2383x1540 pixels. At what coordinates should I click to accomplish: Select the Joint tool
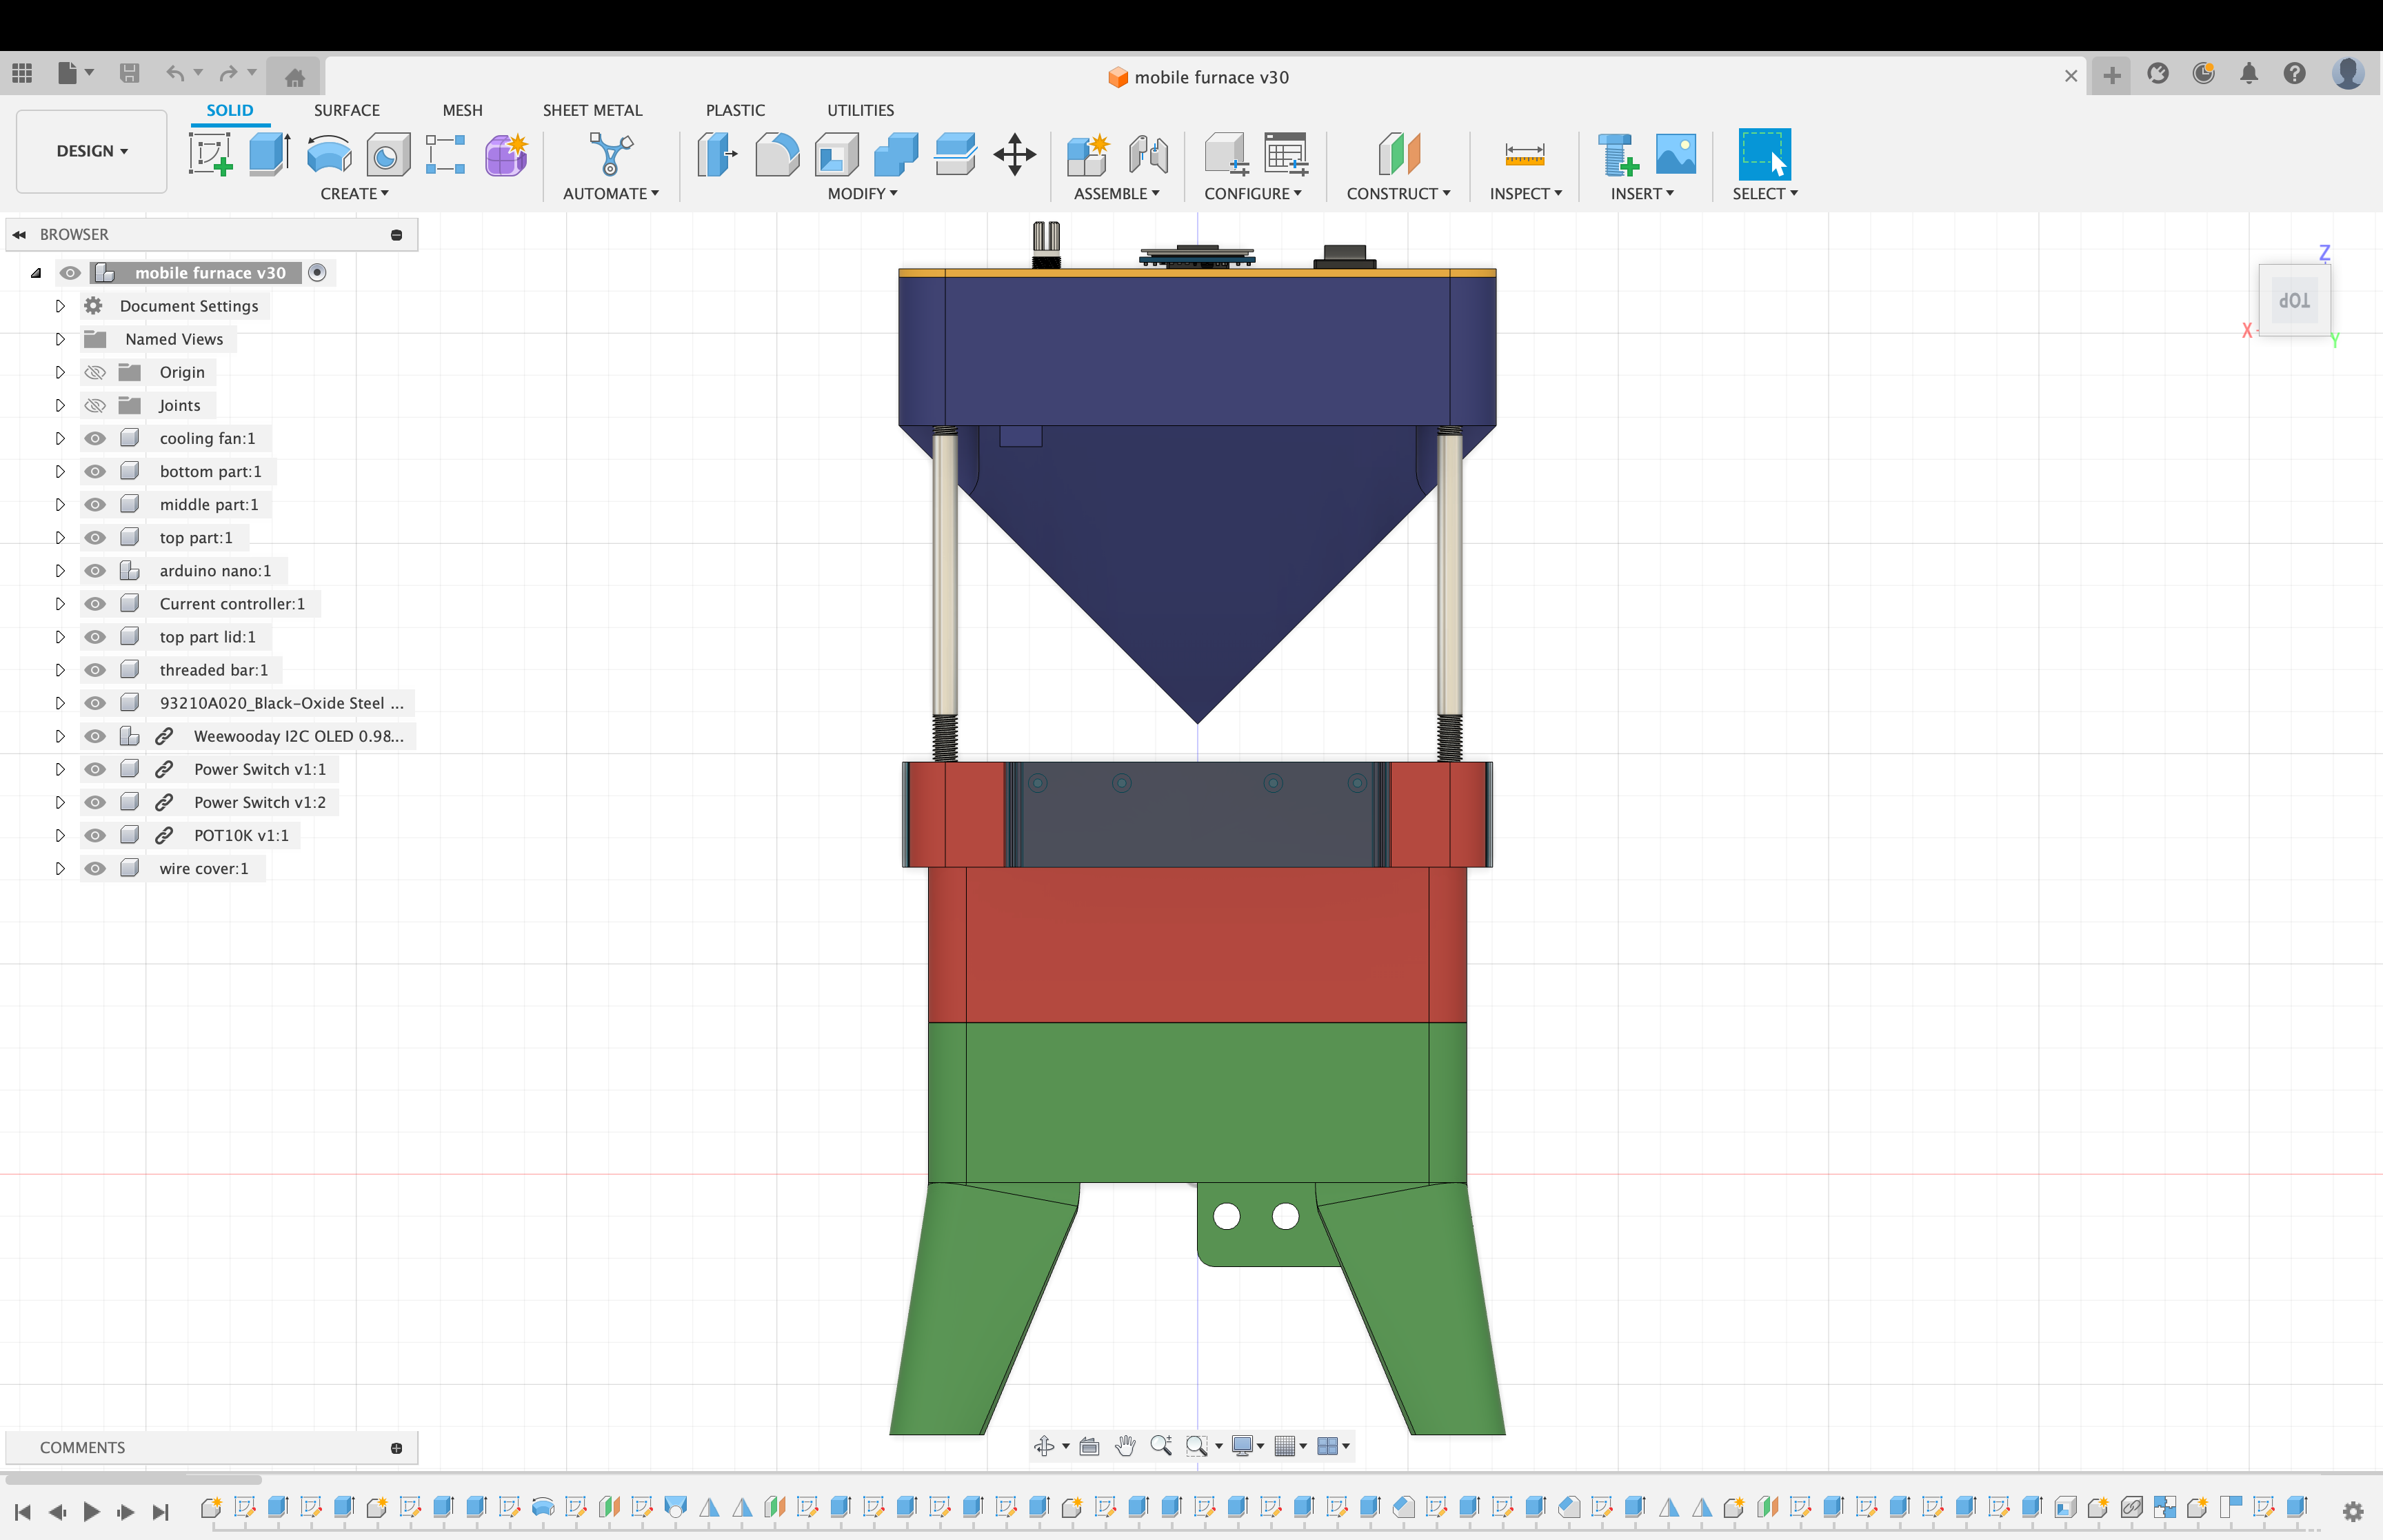(1148, 155)
